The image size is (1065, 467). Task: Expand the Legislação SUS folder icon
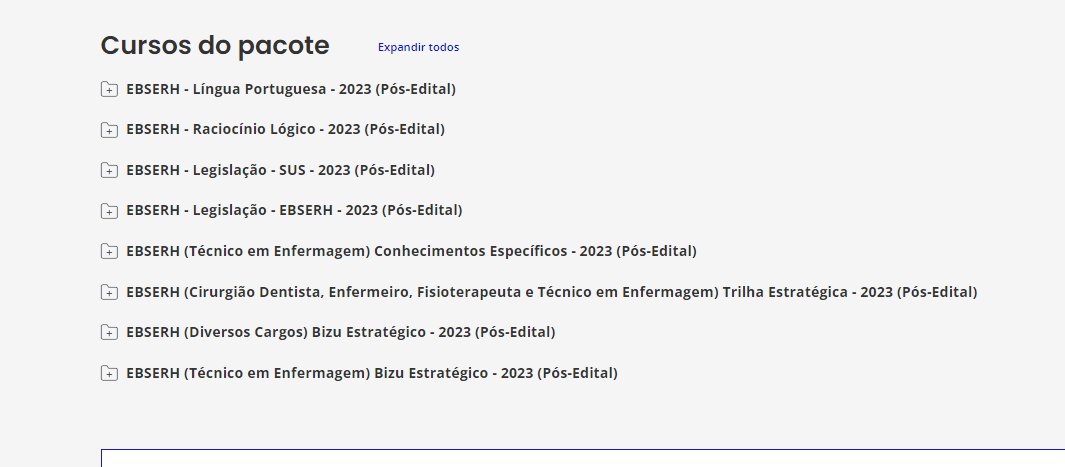point(109,171)
